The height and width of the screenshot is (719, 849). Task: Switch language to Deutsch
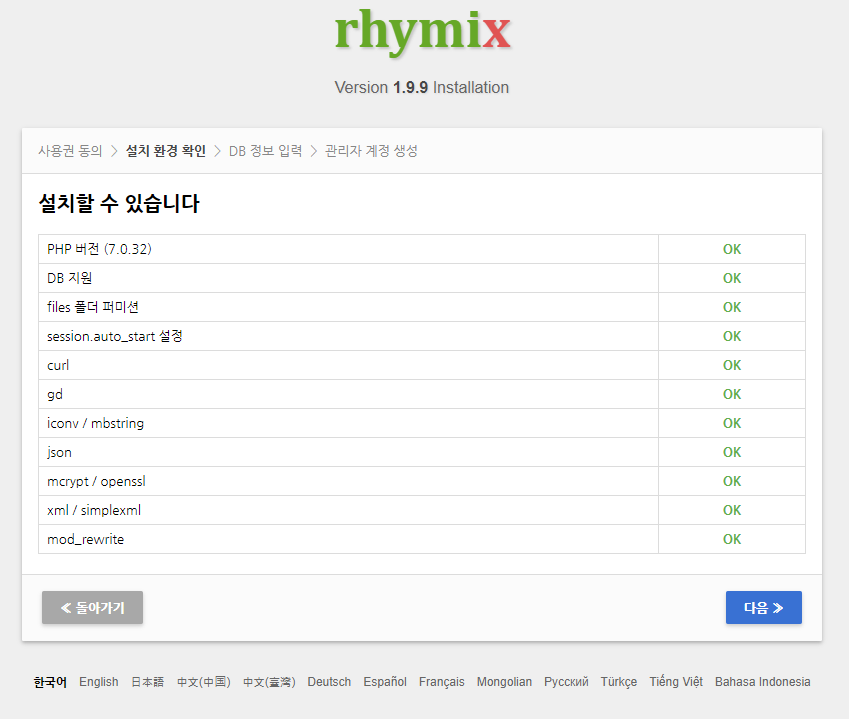coord(329,682)
